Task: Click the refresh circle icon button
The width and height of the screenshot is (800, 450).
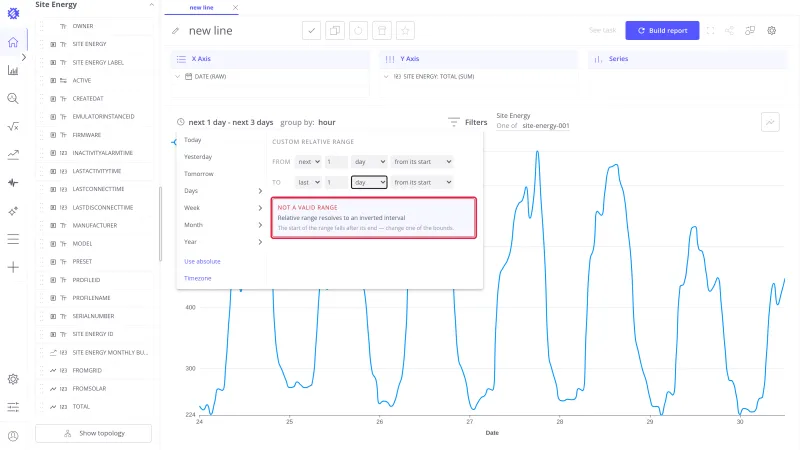Action: click(x=358, y=31)
